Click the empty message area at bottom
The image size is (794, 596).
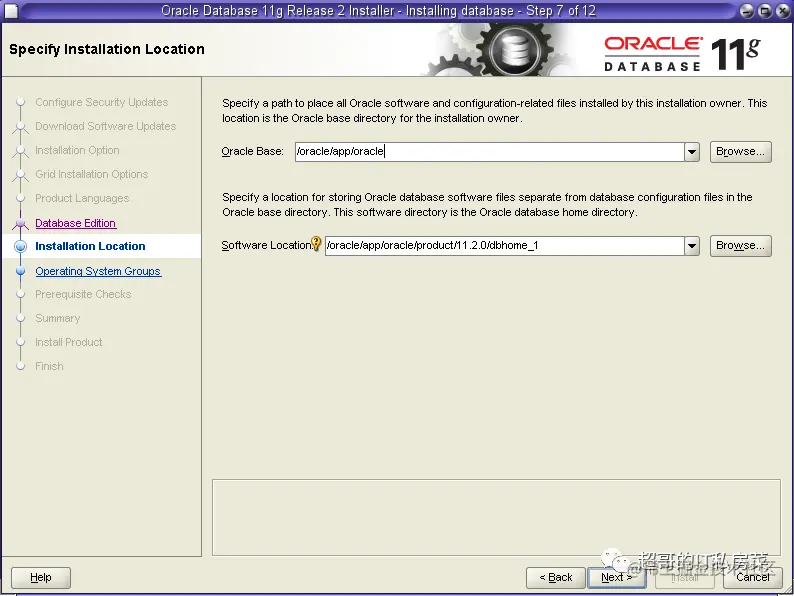pos(496,518)
